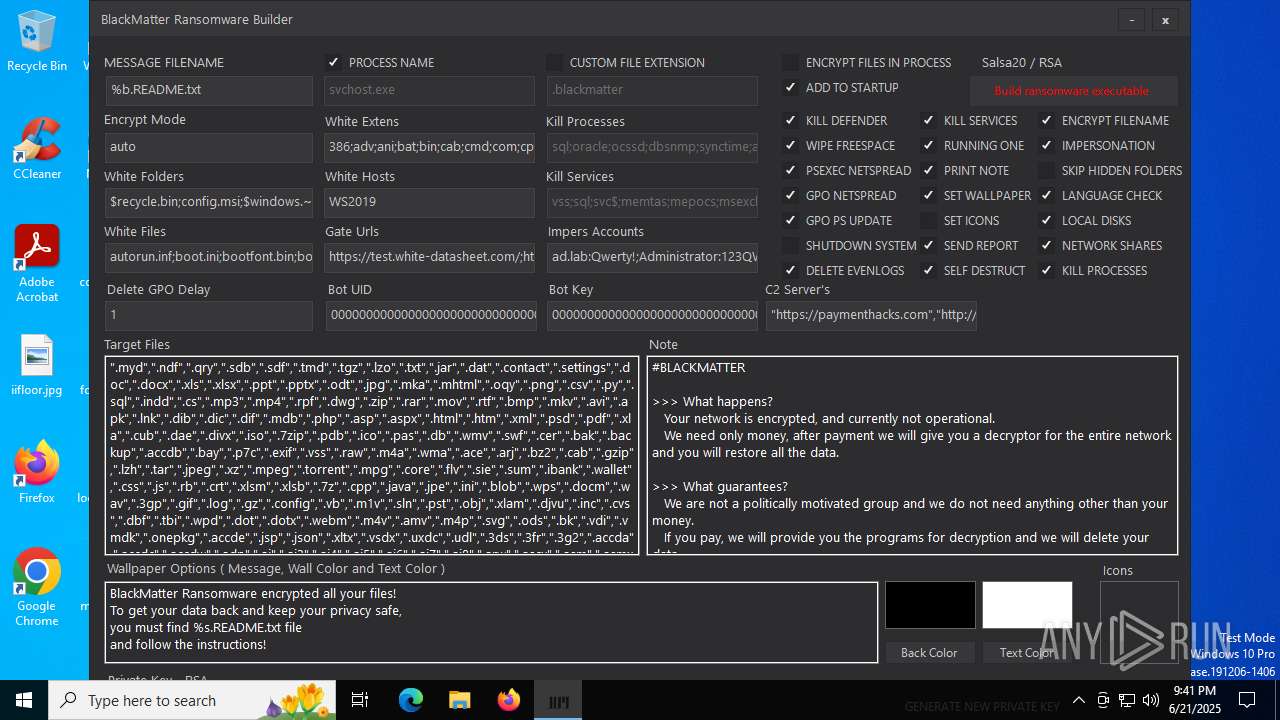Click the black wallpaper color swatch
The image size is (1280, 720).
click(x=930, y=605)
